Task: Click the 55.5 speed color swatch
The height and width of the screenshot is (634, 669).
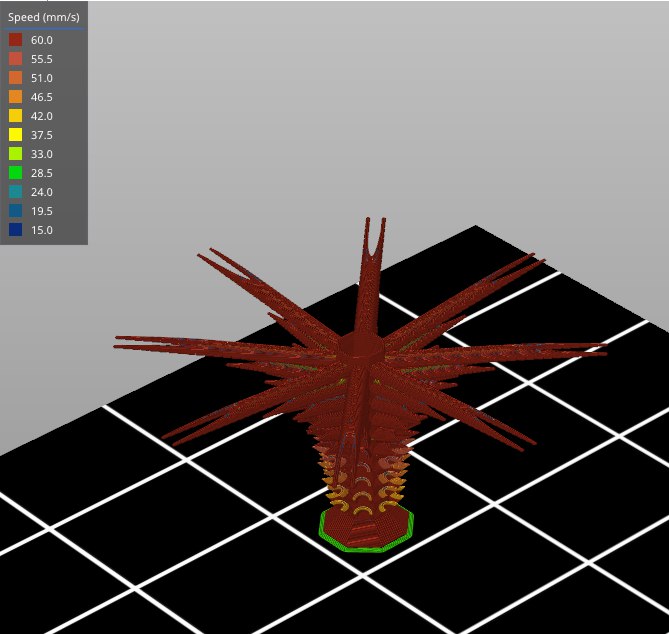Action: click(15, 59)
